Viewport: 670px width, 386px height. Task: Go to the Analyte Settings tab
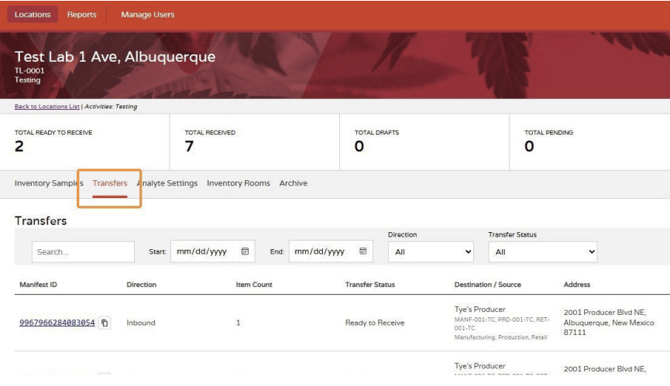[167, 183]
